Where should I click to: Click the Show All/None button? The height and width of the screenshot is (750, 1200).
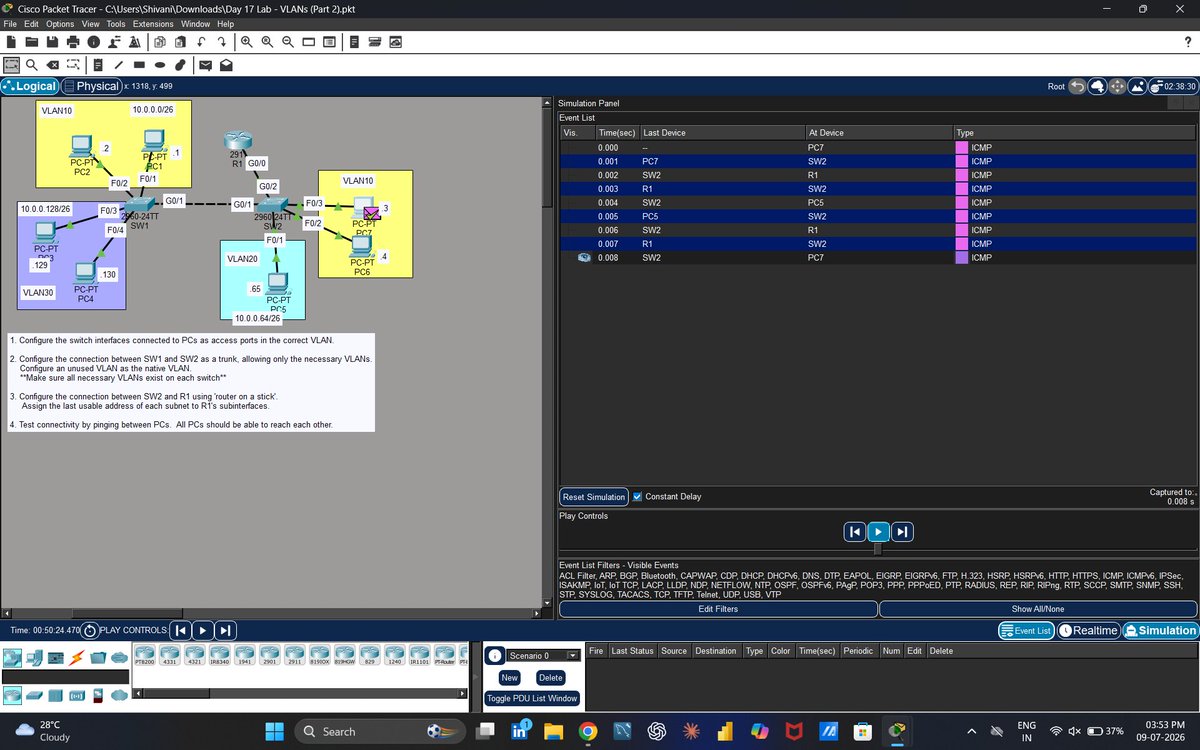click(x=1037, y=609)
